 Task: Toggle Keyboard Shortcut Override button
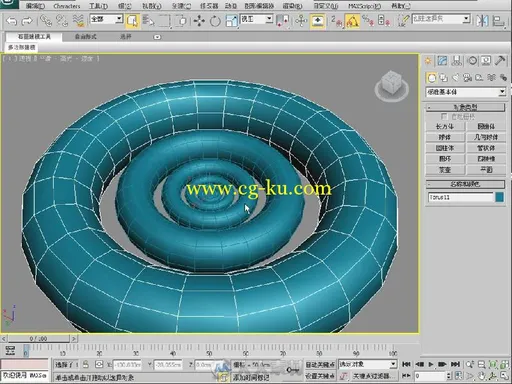pos(318,21)
